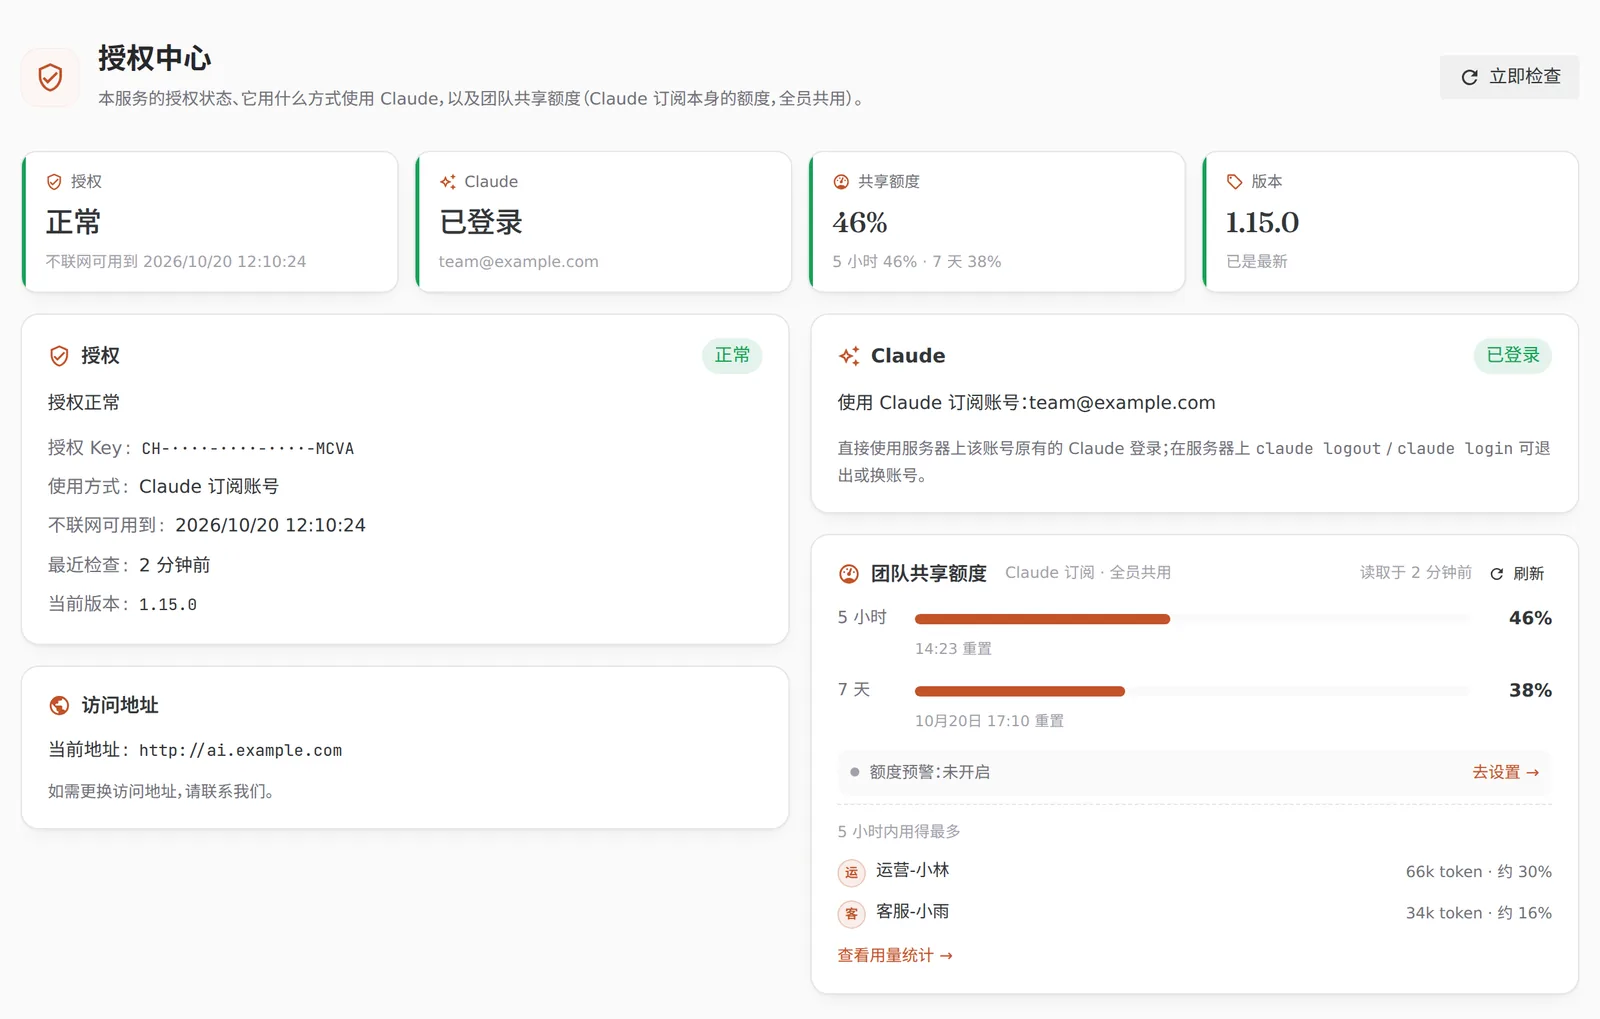Image resolution: width=1600 pixels, height=1019 pixels.
Task: Click the gauge icon in 共享额度 summary card
Action: click(x=841, y=182)
